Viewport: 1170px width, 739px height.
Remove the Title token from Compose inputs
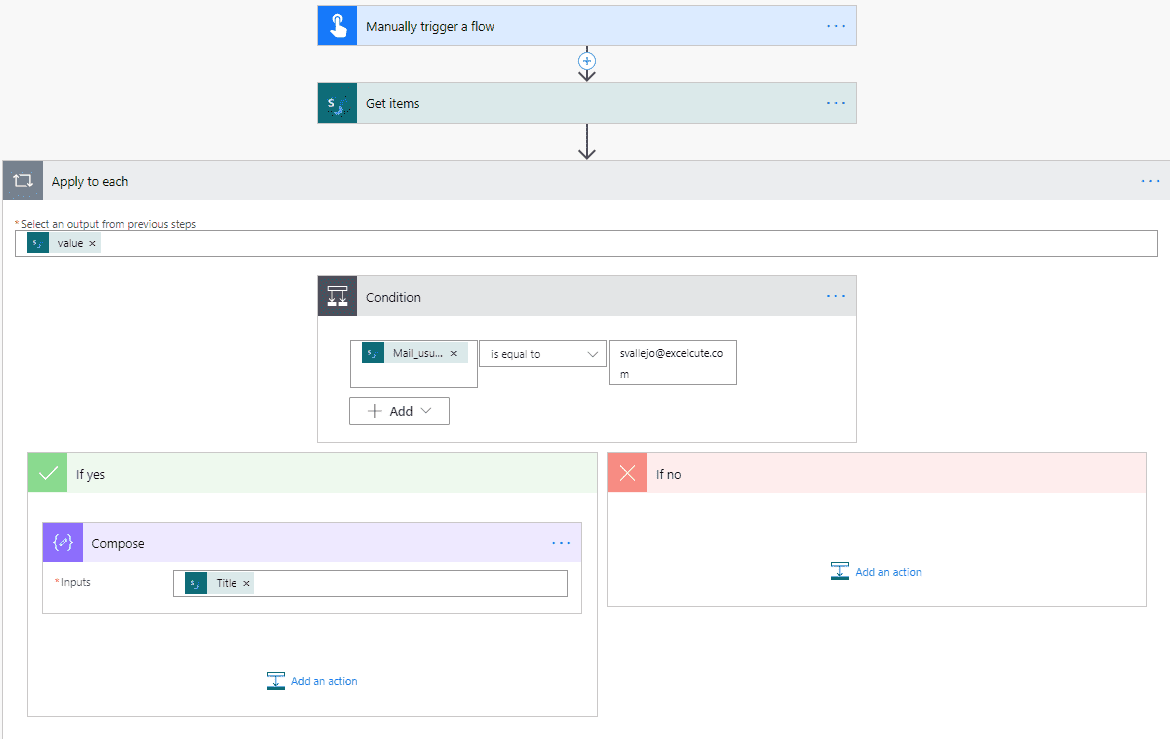pos(246,582)
